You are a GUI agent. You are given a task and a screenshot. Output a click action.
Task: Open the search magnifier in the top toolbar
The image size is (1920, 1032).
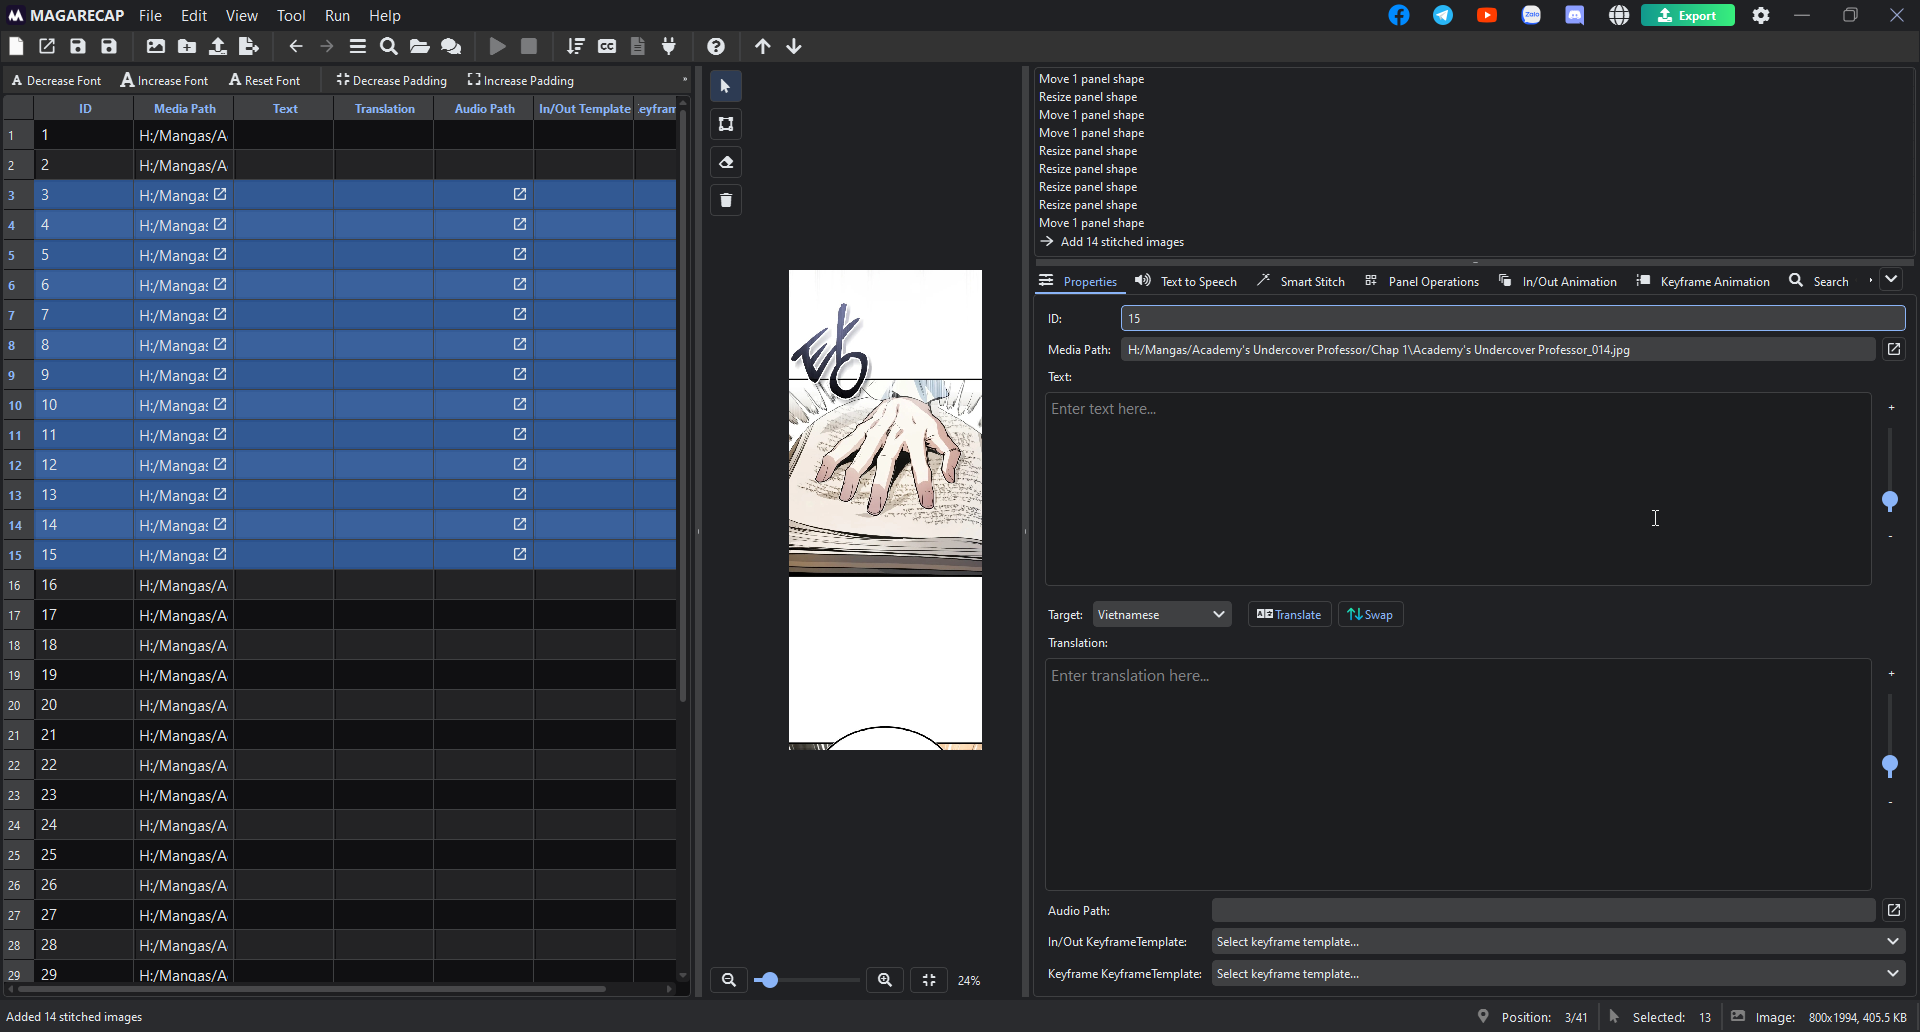pyautogui.click(x=389, y=46)
